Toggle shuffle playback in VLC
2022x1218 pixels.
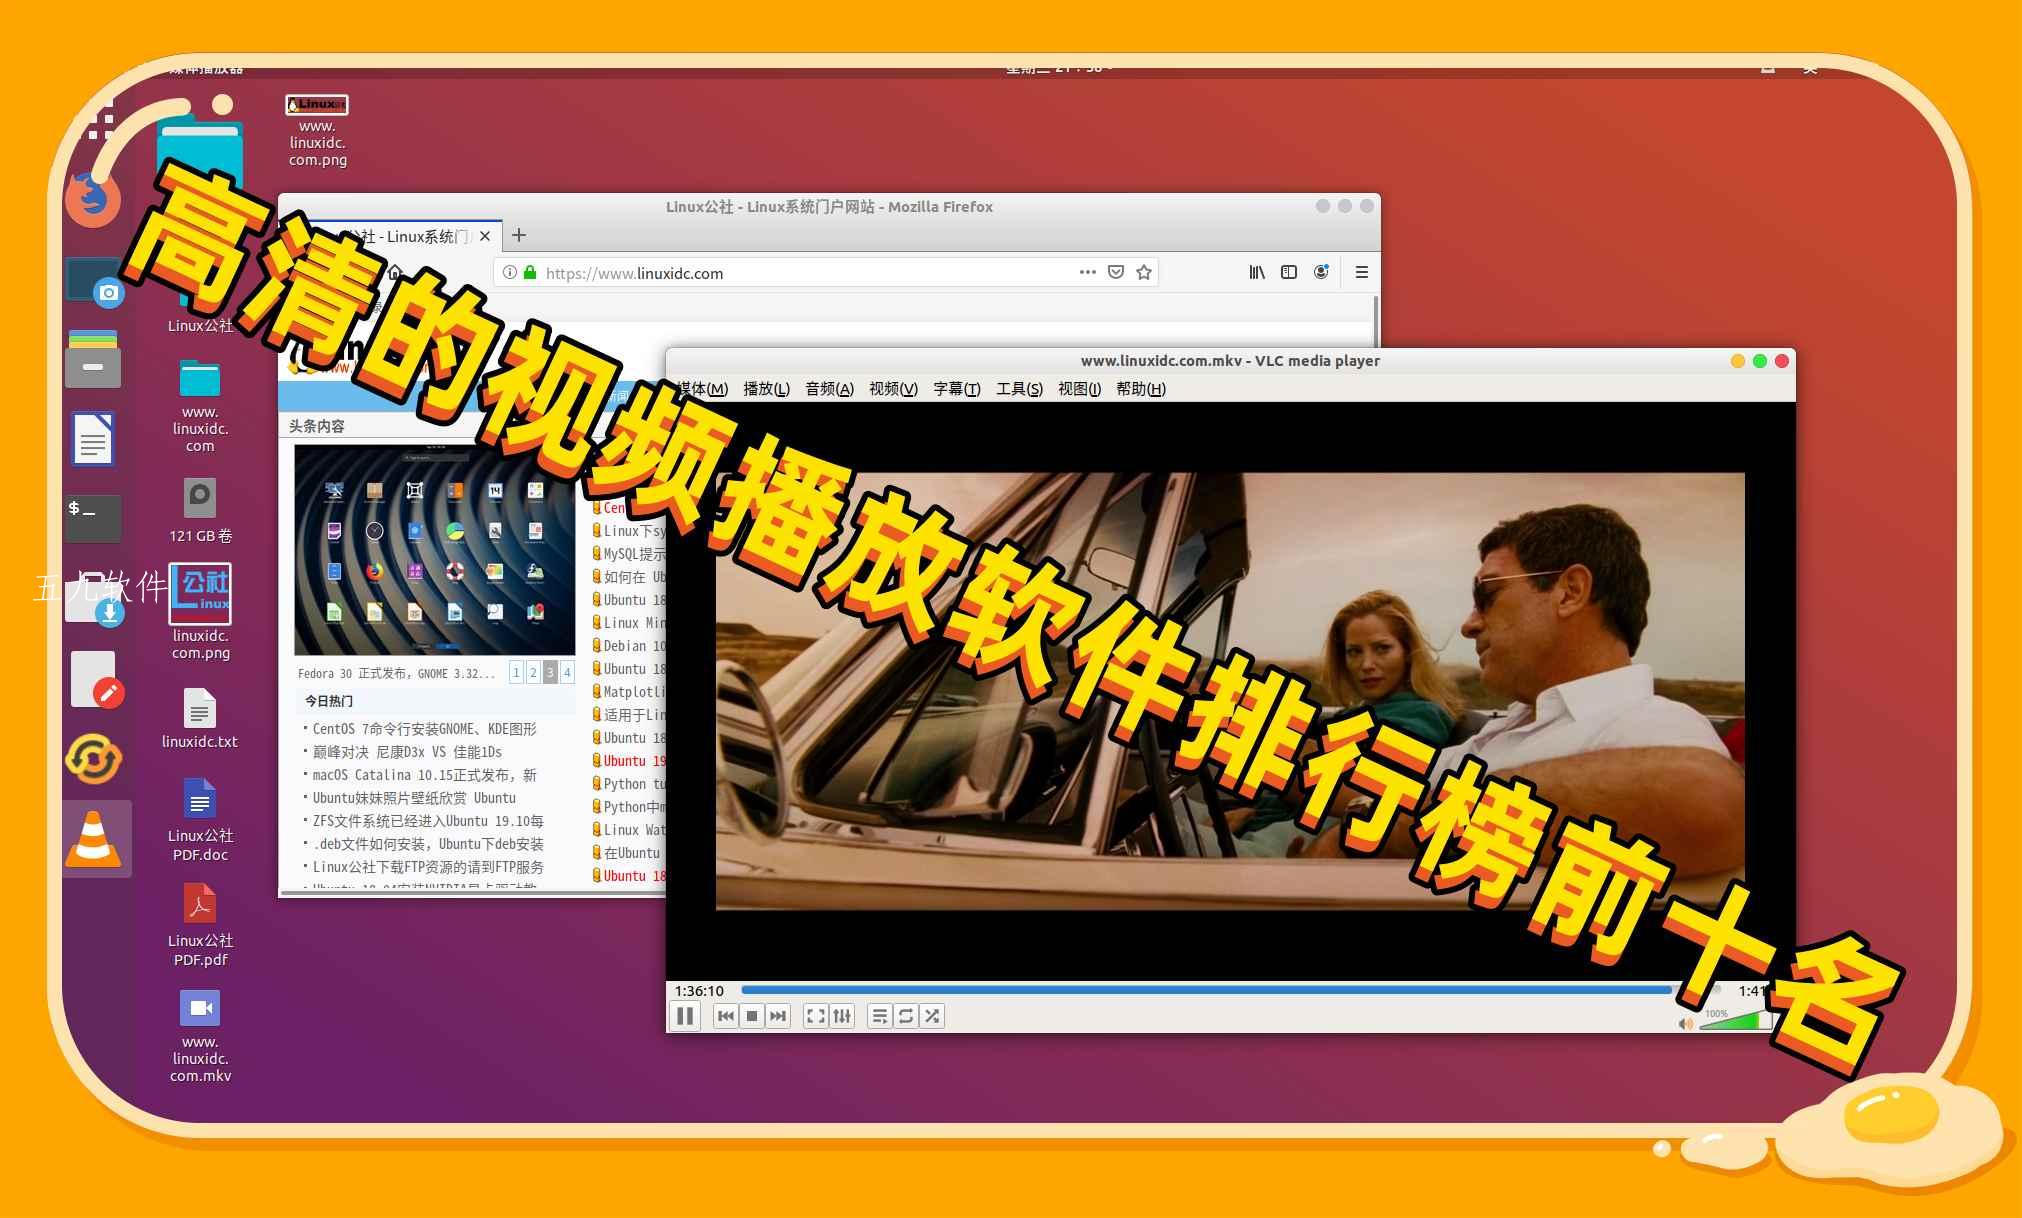(932, 1016)
